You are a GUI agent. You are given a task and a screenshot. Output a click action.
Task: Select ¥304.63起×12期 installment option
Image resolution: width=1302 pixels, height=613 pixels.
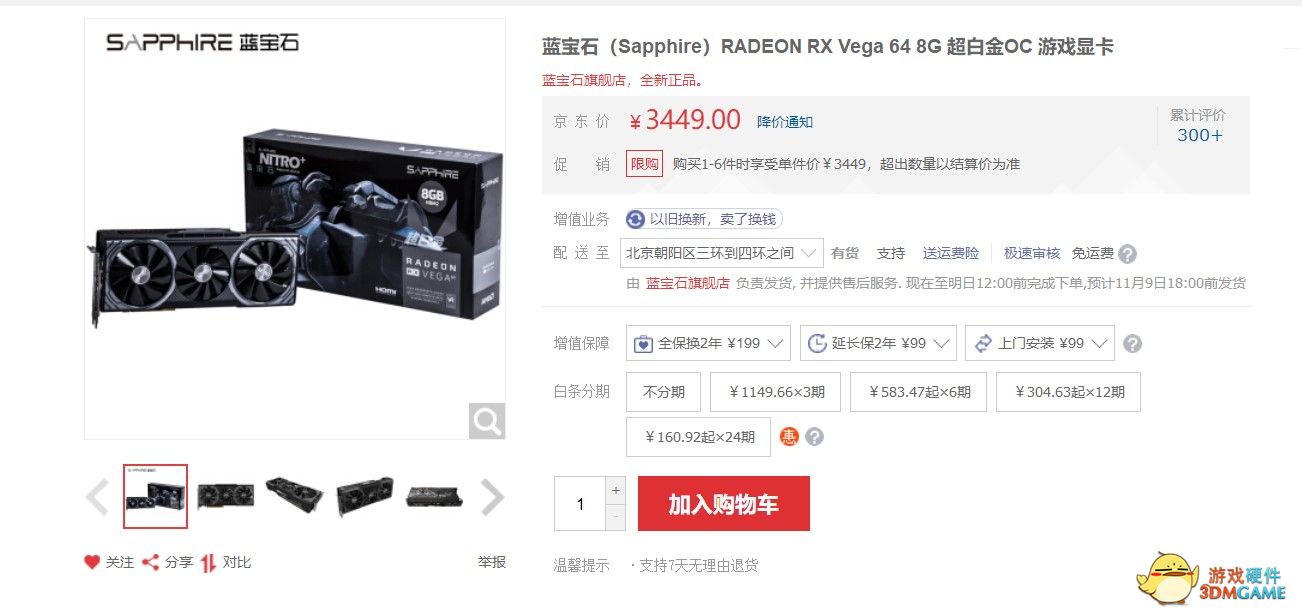pyautogui.click(x=1068, y=391)
